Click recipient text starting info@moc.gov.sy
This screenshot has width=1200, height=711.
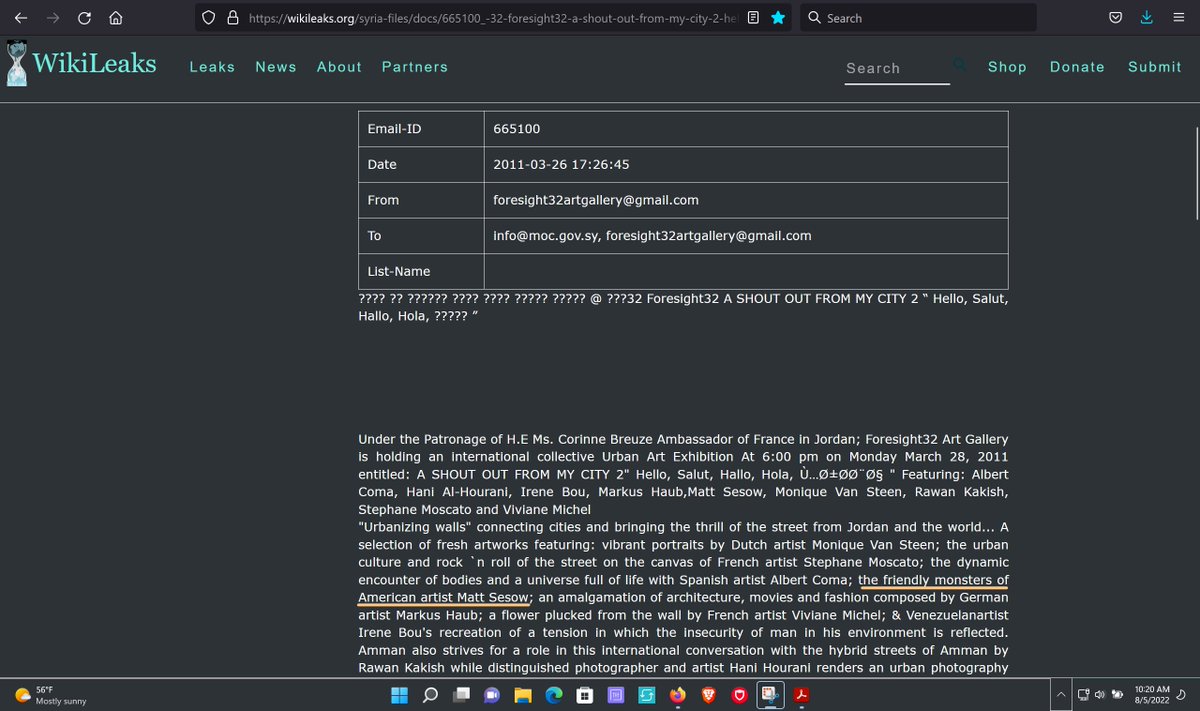[652, 236]
